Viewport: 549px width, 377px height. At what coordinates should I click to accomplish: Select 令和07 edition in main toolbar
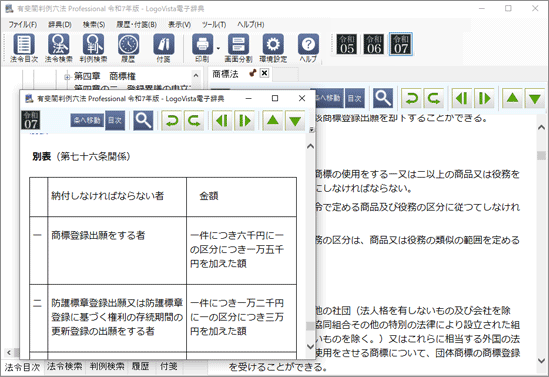pos(401,44)
